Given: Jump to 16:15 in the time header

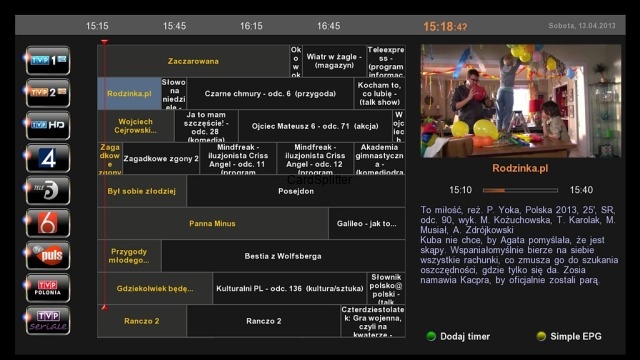Looking at the screenshot, I should pyautogui.click(x=251, y=26).
